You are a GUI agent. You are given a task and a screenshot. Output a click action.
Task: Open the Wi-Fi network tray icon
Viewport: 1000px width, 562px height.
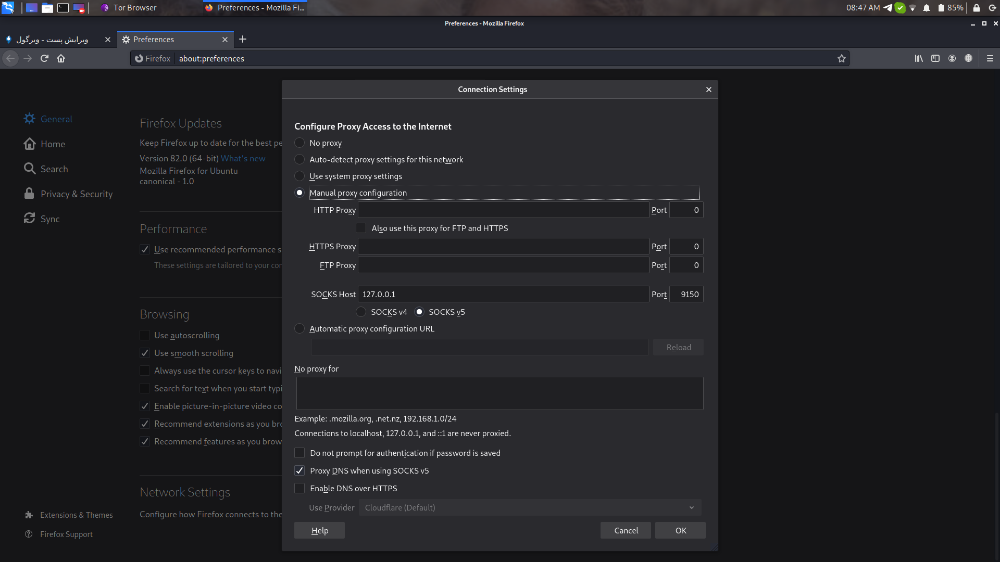[x=913, y=8]
